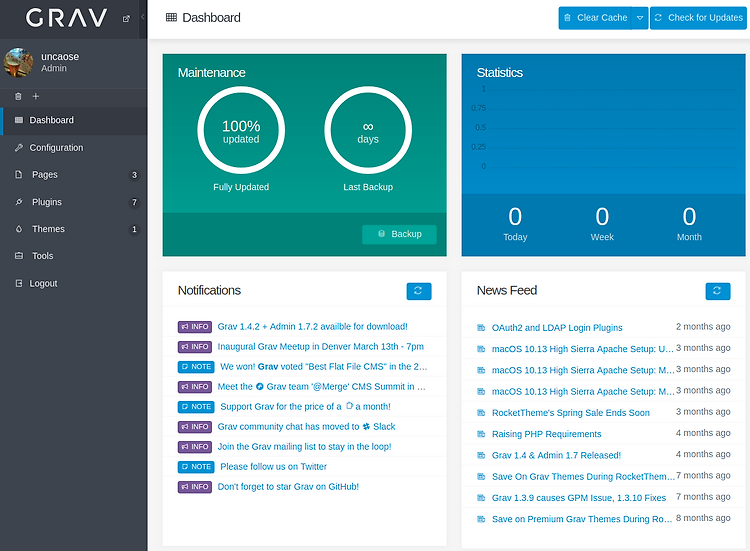Click the 100% updated progress circle

point(241,130)
